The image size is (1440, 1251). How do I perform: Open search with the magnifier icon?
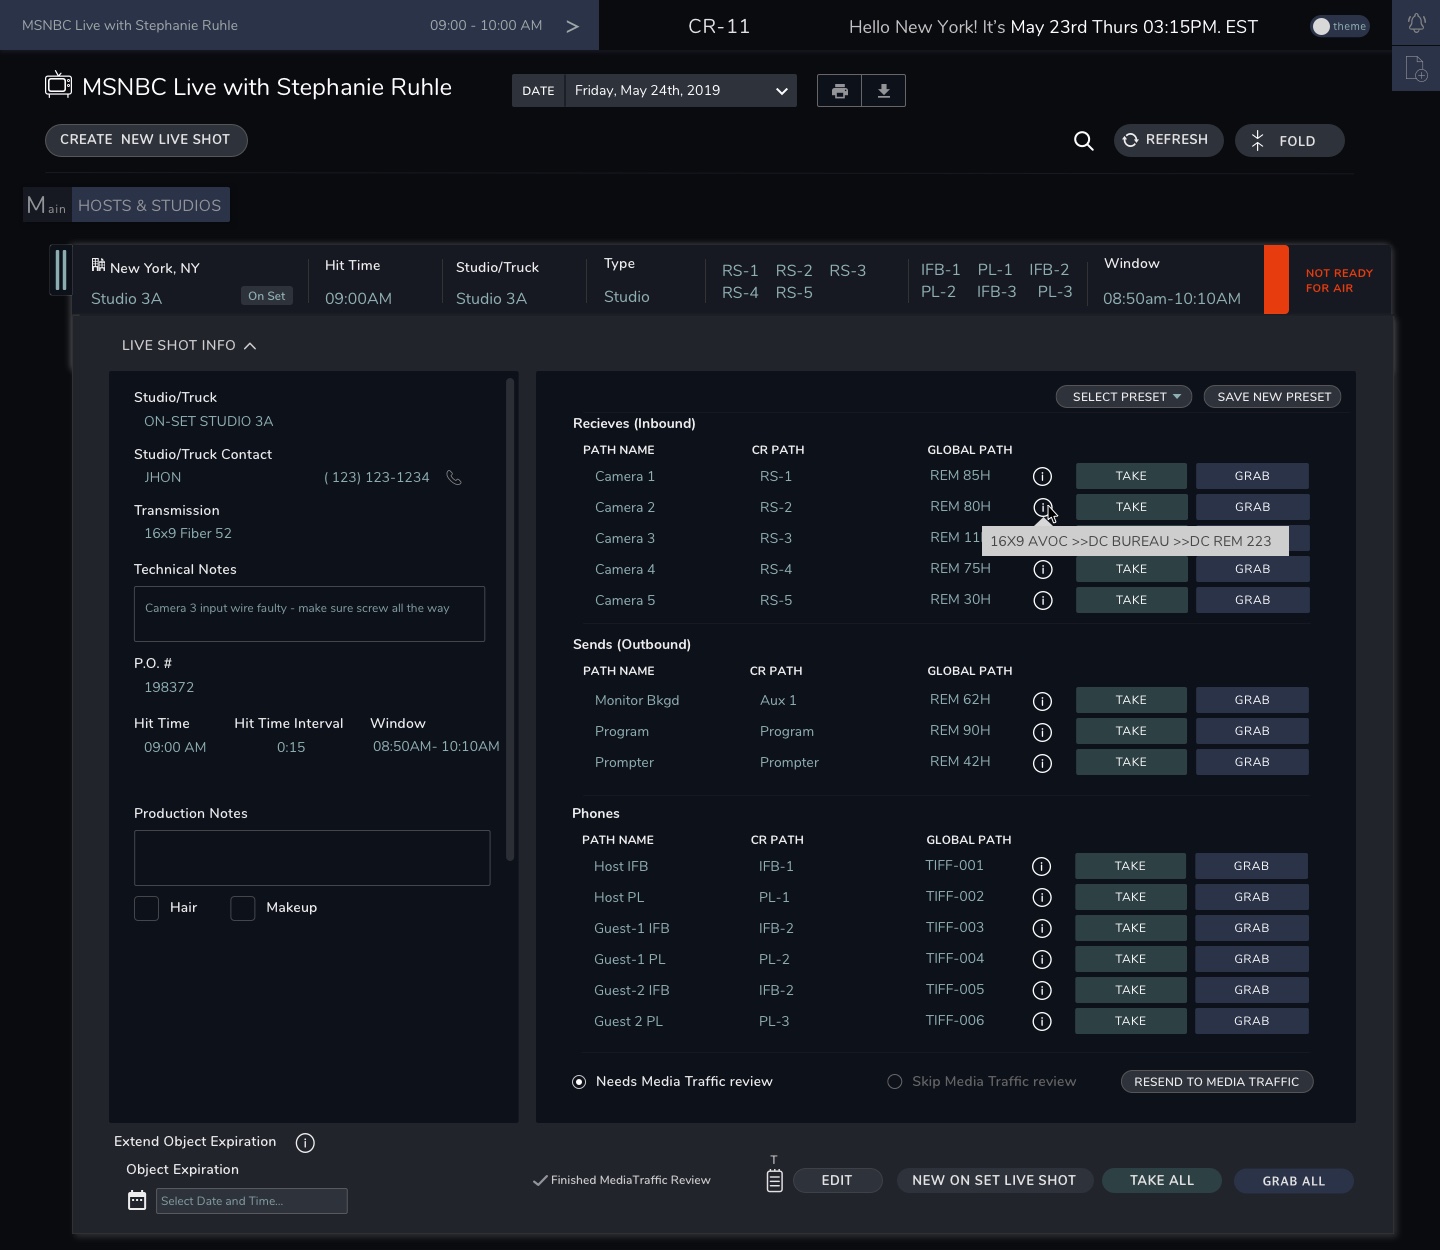[1083, 141]
